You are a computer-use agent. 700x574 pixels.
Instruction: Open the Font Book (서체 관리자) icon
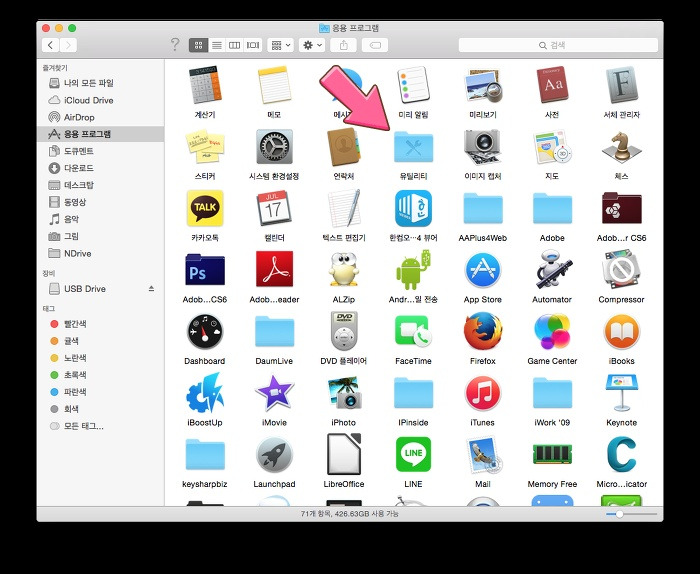(621, 85)
